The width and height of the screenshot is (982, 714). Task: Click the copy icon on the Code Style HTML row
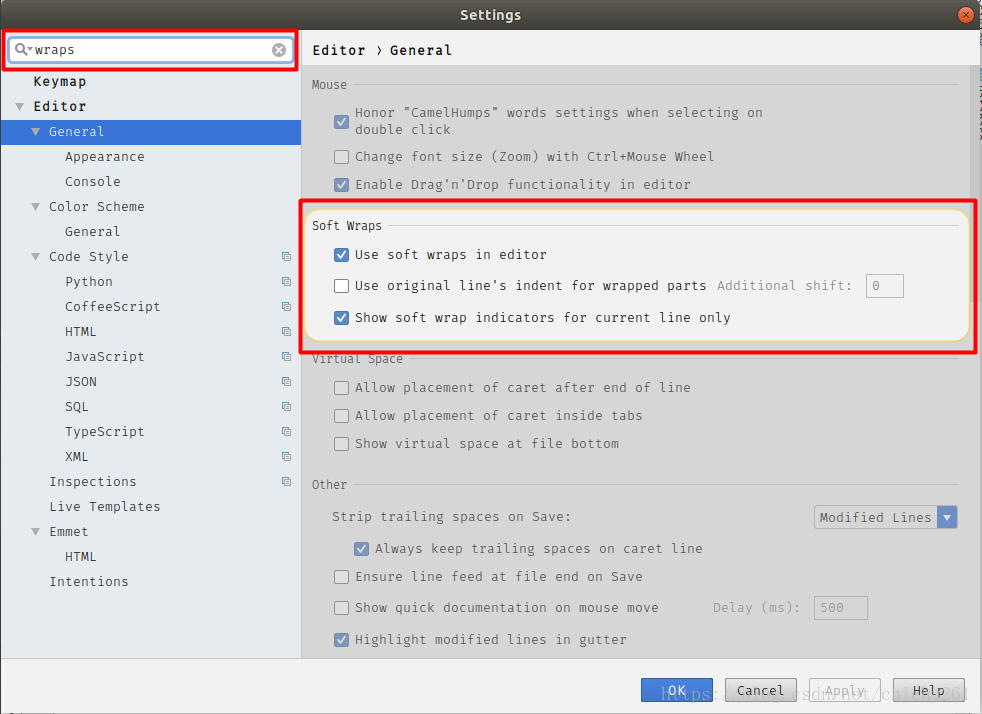(x=286, y=331)
